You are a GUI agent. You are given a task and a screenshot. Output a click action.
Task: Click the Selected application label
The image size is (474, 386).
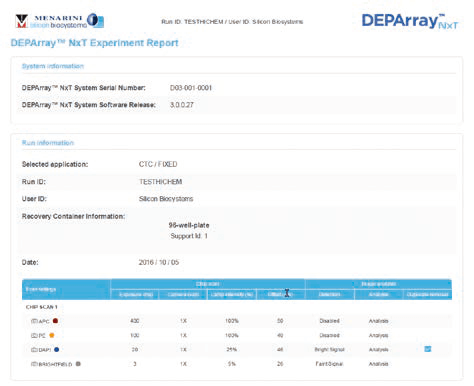coord(55,164)
